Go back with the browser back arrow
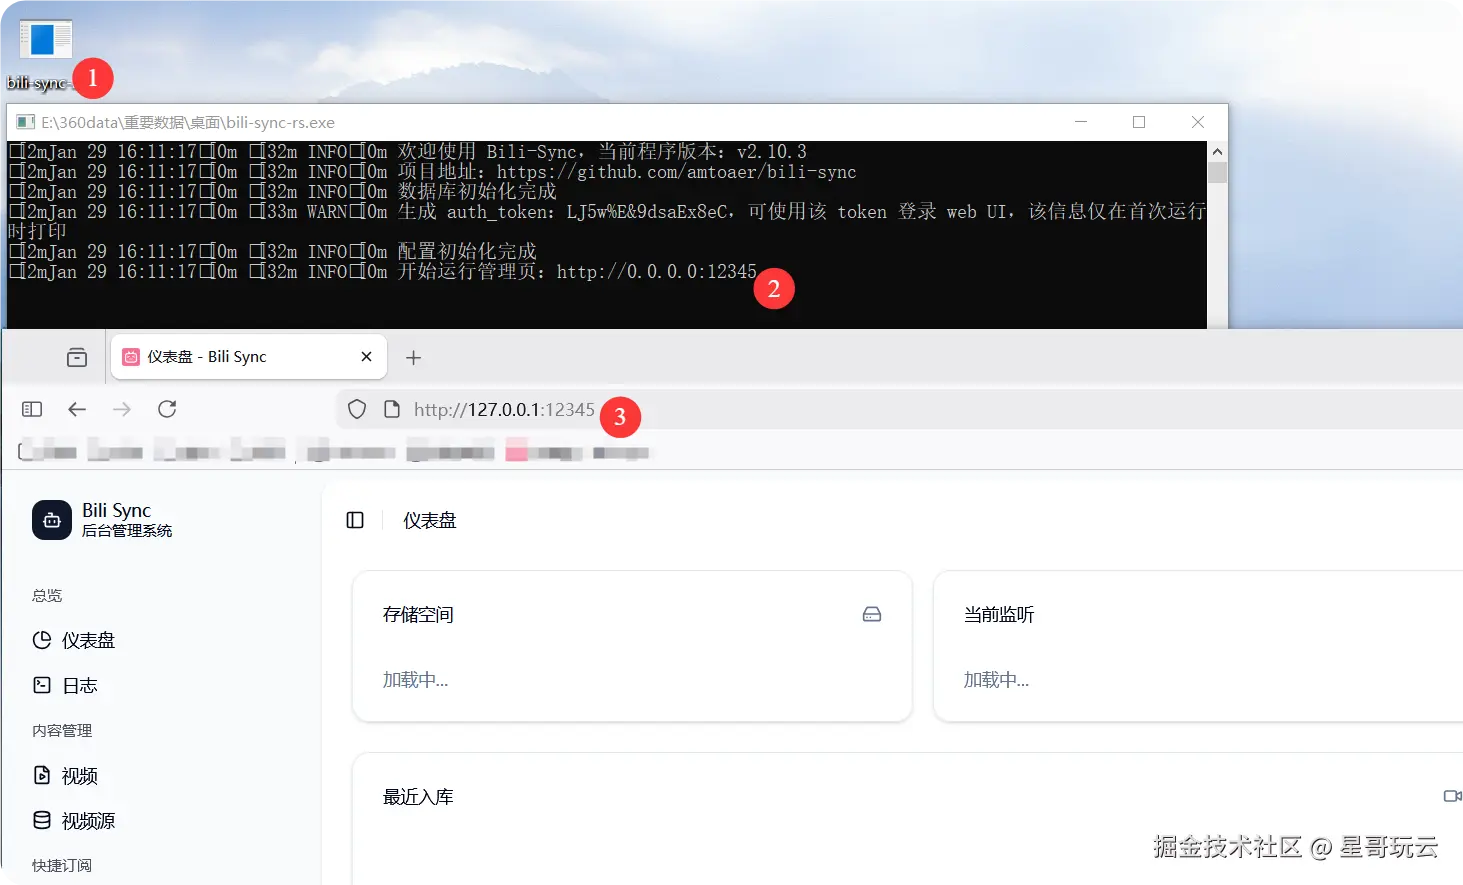The width and height of the screenshot is (1463, 885). 77,409
